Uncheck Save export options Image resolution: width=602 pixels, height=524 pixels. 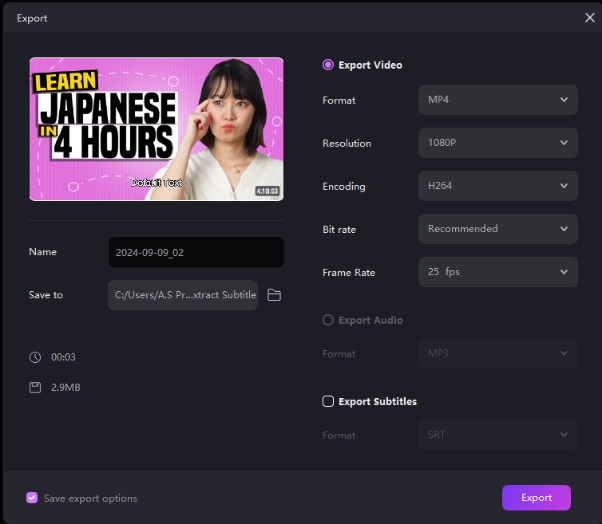[x=32, y=498]
